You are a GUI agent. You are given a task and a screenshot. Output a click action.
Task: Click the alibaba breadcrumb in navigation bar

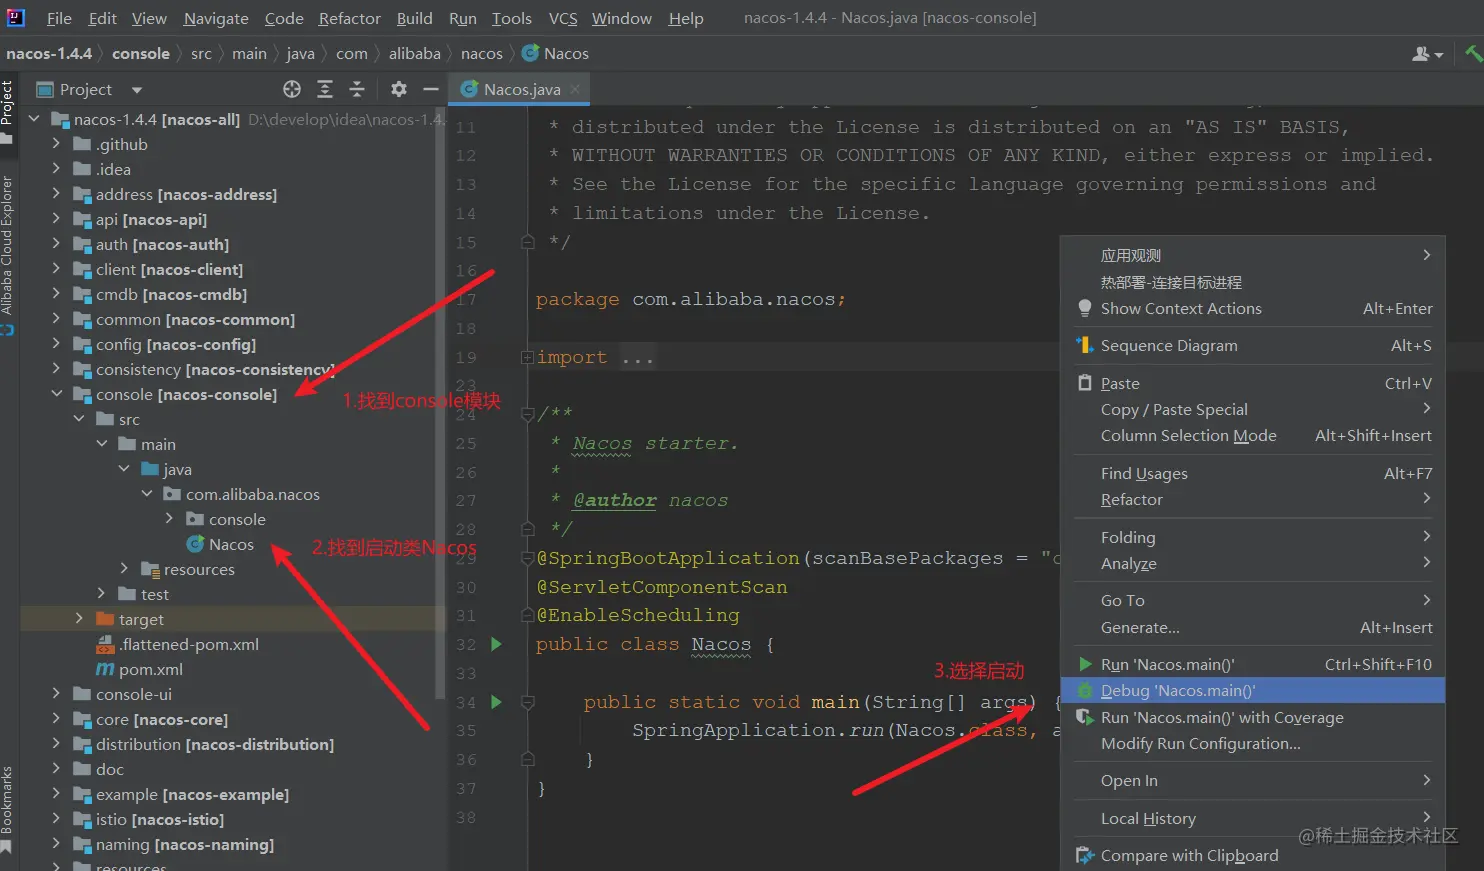pyautogui.click(x=415, y=54)
